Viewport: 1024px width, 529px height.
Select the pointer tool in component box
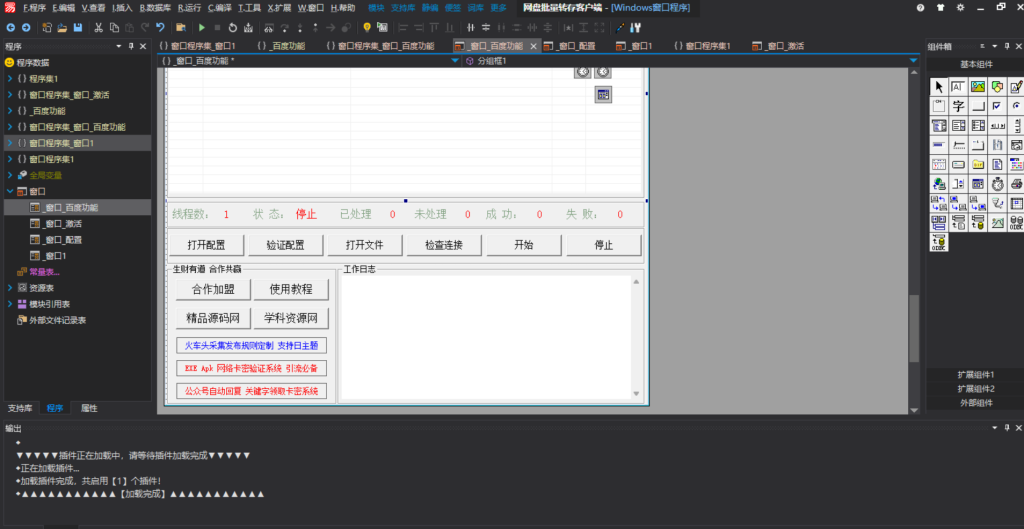938,87
